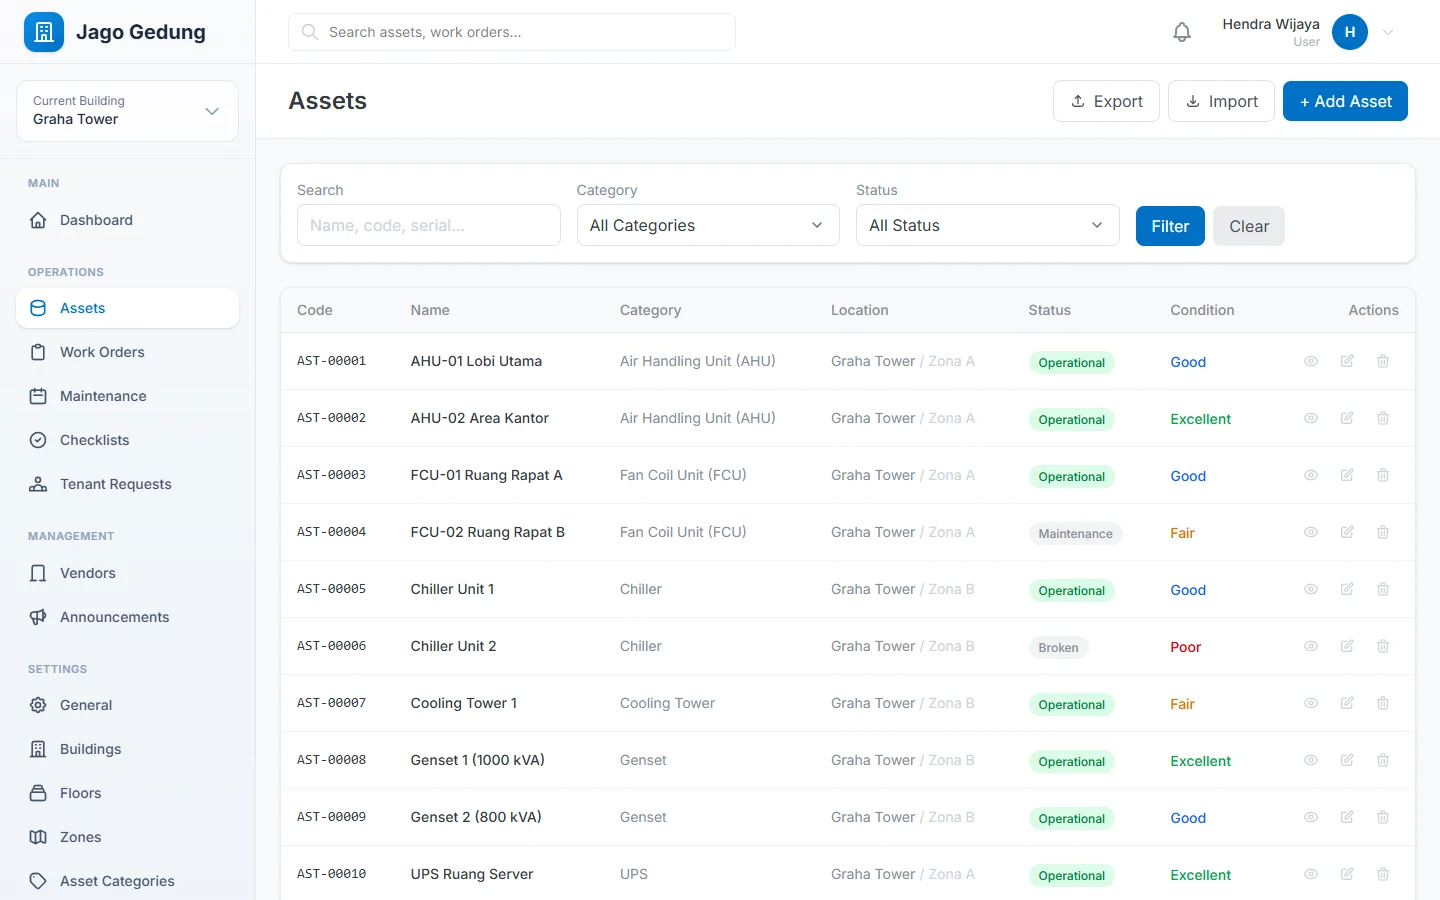This screenshot has height=900, width=1440.
Task: View details of Chiller Unit 2
Action: pos(1311,646)
